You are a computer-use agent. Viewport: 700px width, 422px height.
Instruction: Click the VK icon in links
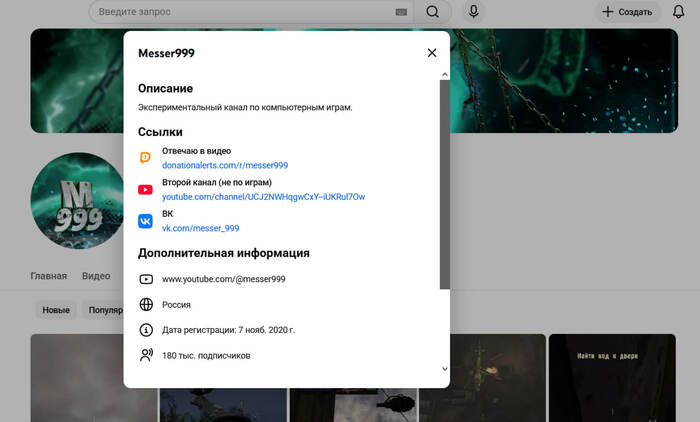(x=145, y=221)
